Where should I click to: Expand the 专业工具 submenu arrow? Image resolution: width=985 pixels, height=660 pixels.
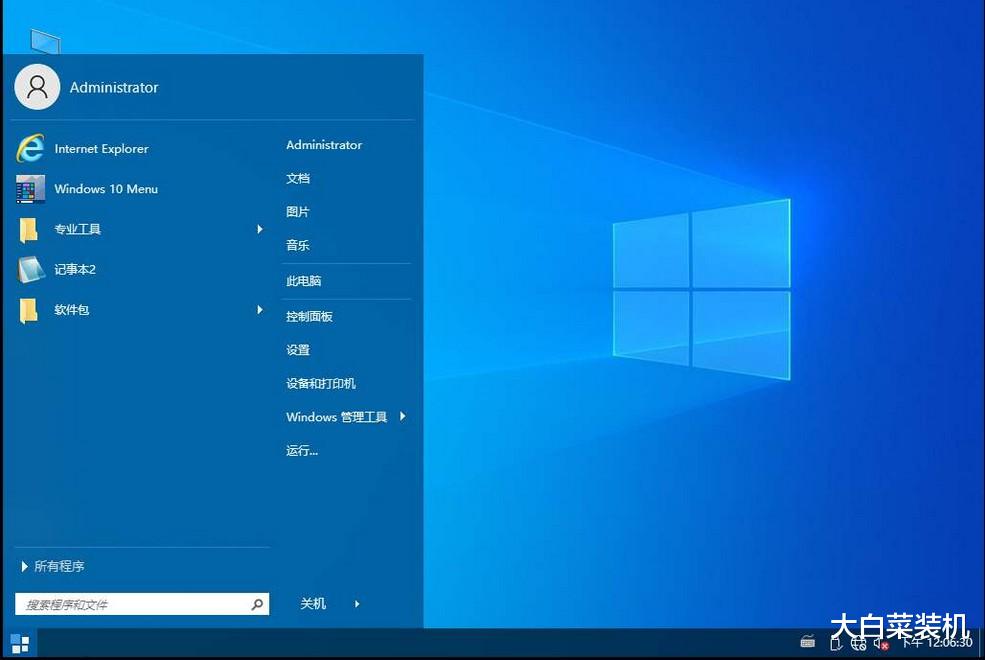coord(260,229)
